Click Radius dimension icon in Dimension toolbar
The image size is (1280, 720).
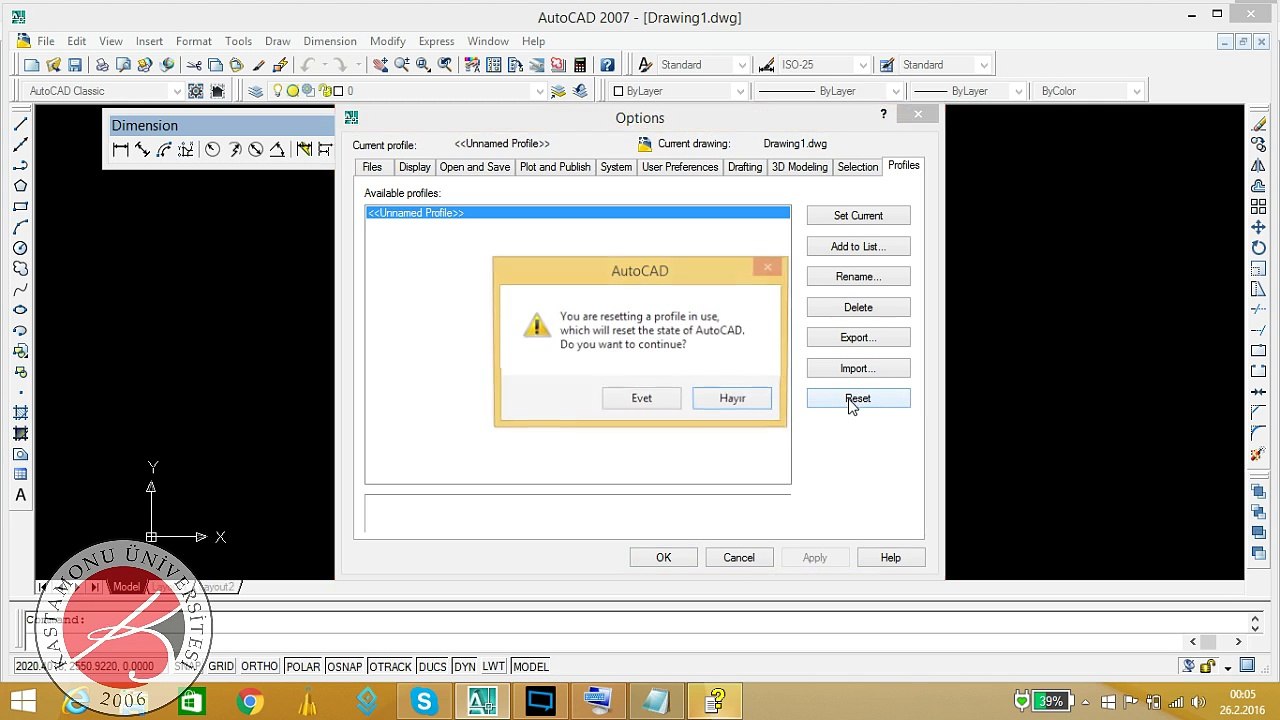click(213, 150)
